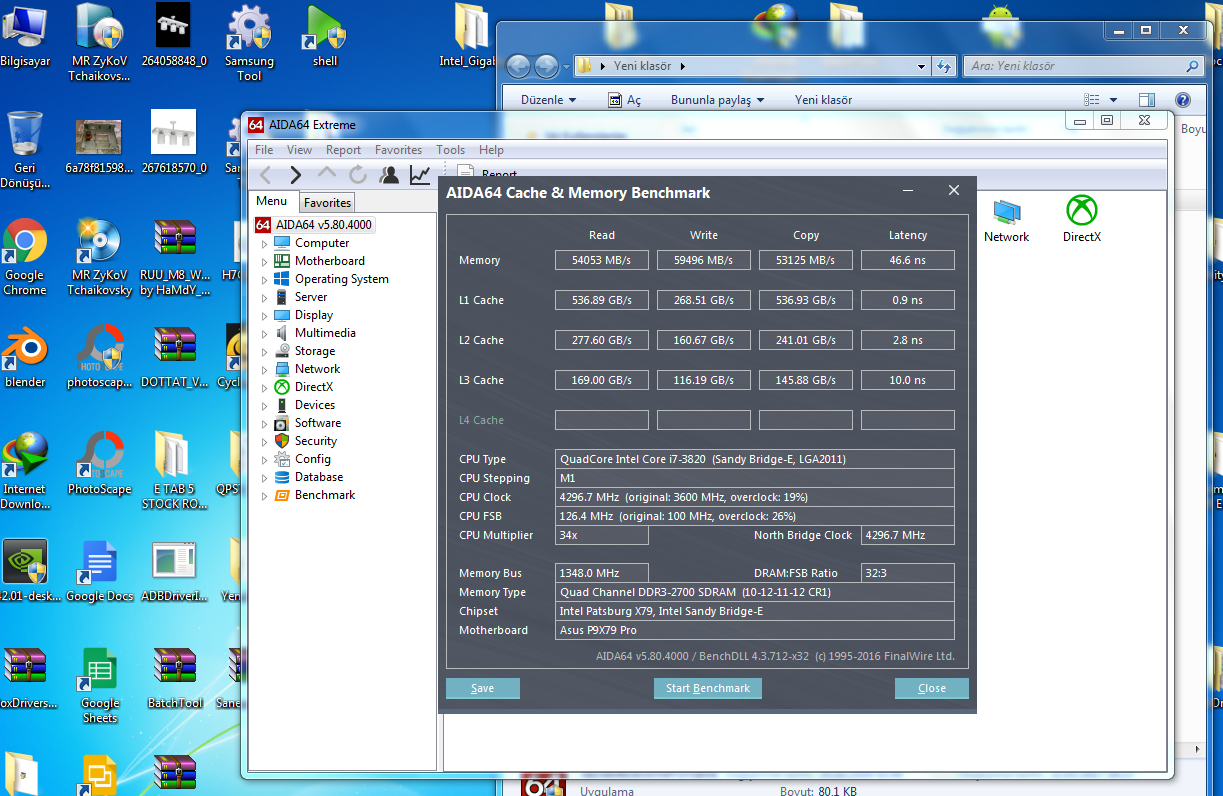Select Config in the AIDA64 tree
This screenshot has height=796, width=1223.
click(313, 459)
